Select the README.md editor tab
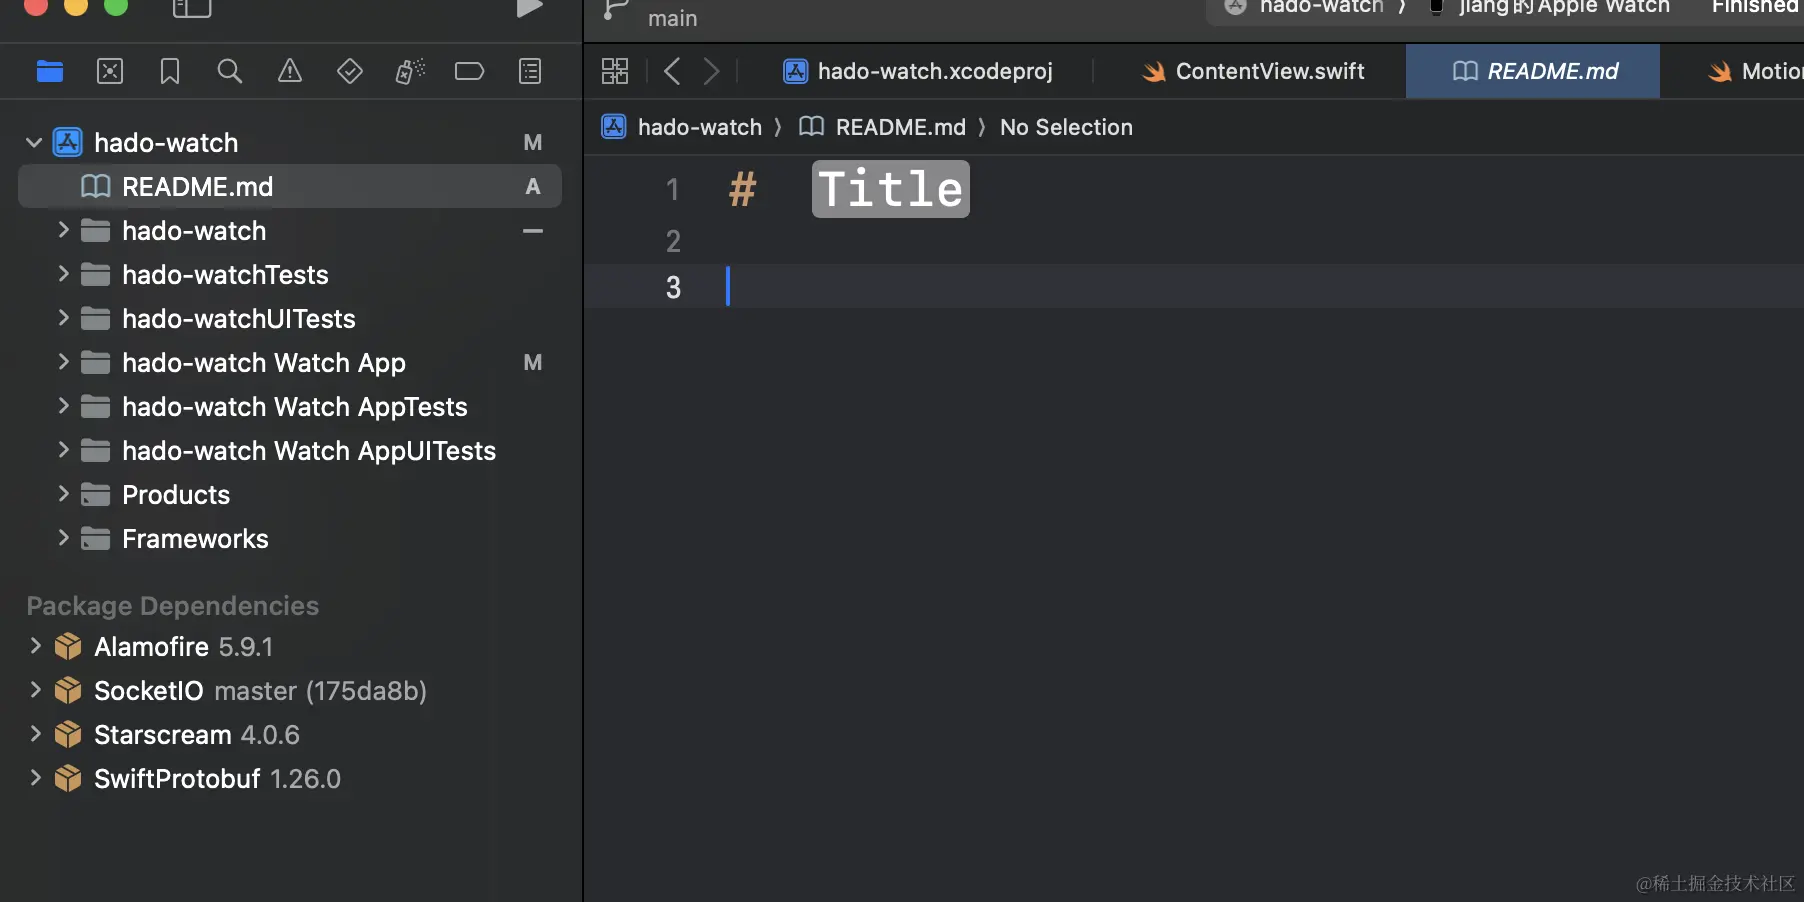 [x=1533, y=71]
